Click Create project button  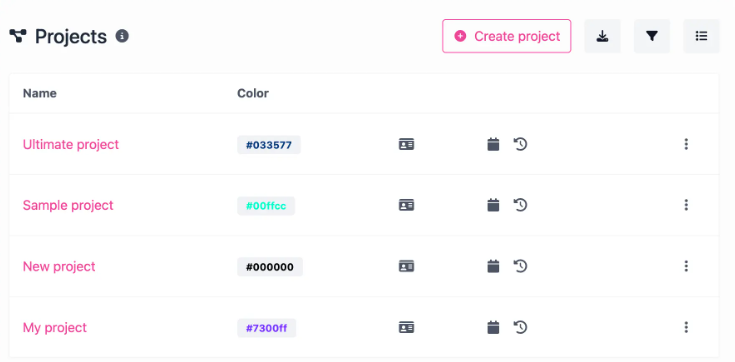(x=507, y=36)
